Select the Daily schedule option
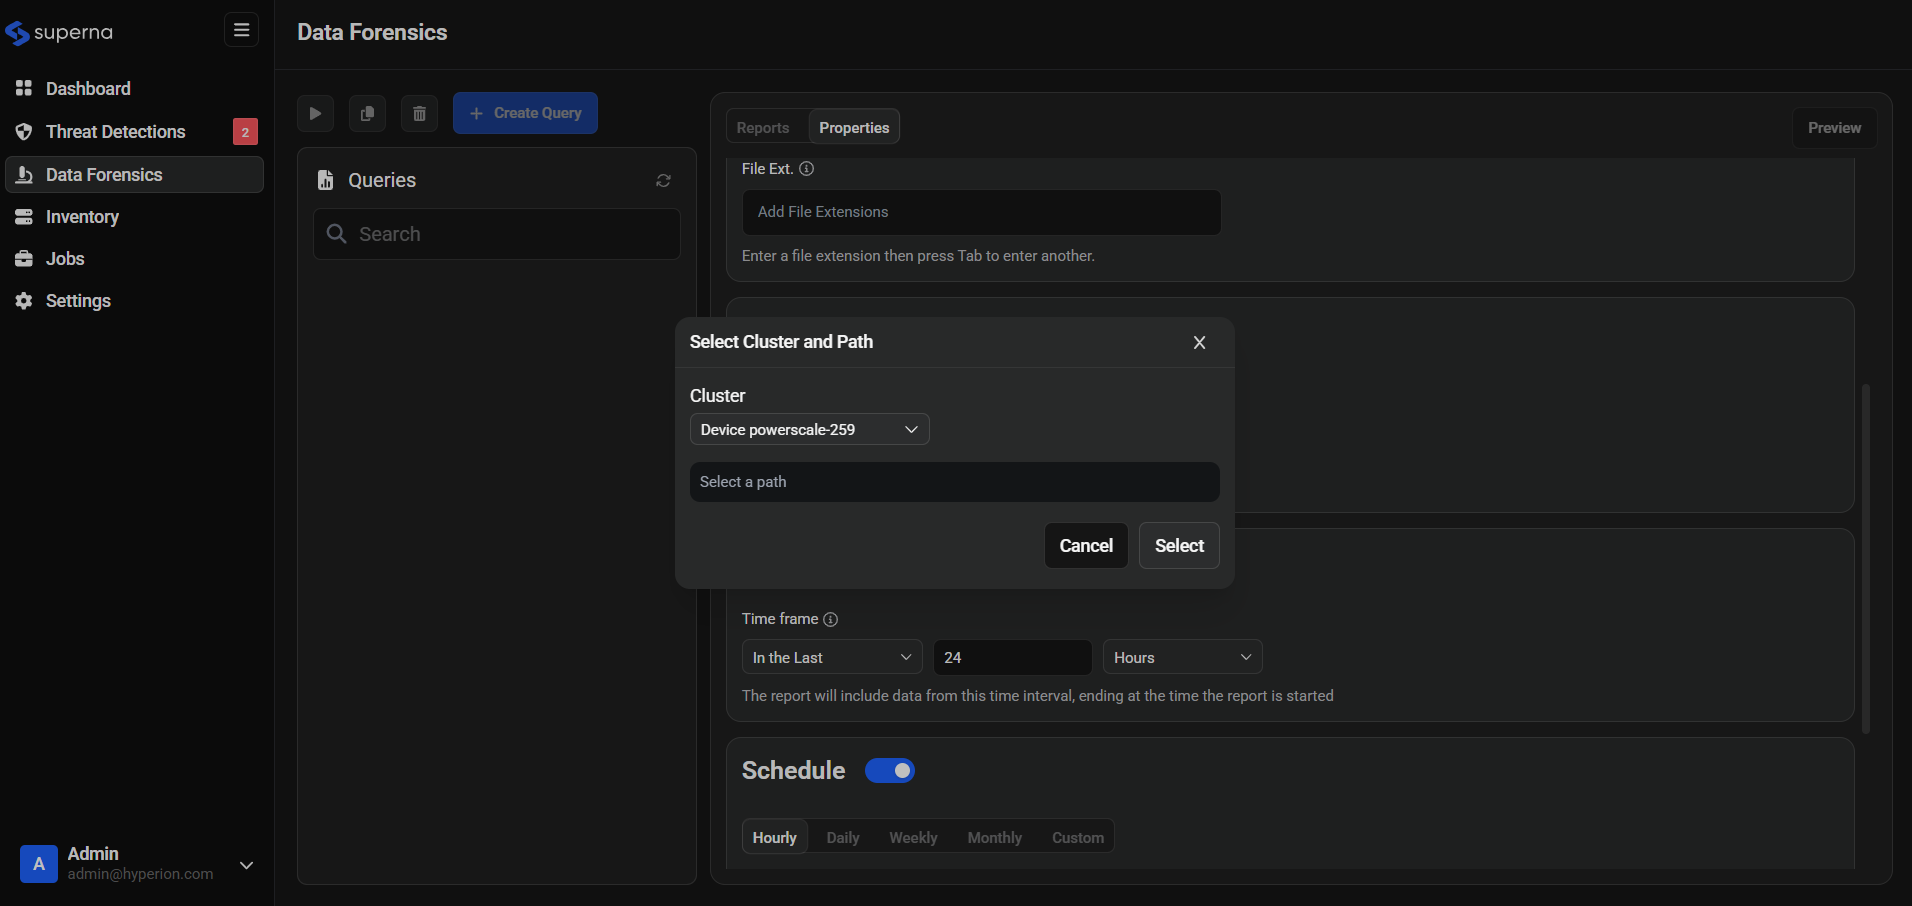 click(843, 838)
